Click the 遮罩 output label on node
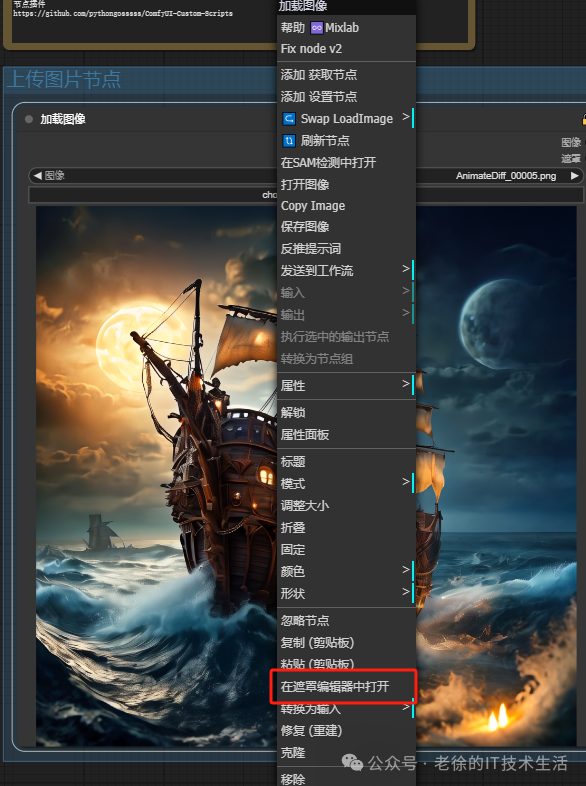Screen dimensions: 586x786 point(571,159)
